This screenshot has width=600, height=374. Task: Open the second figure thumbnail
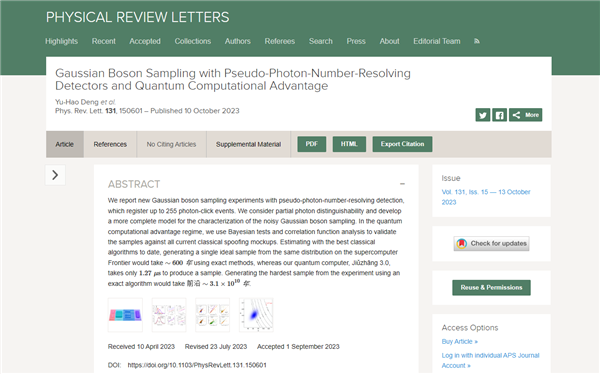tap(169, 315)
